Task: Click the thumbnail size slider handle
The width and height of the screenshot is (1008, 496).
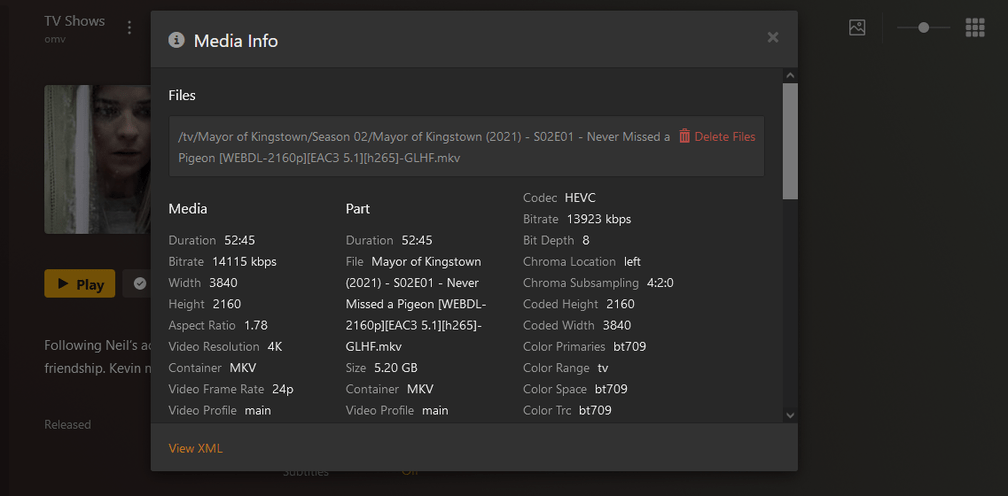Action: pyautogui.click(x=923, y=28)
